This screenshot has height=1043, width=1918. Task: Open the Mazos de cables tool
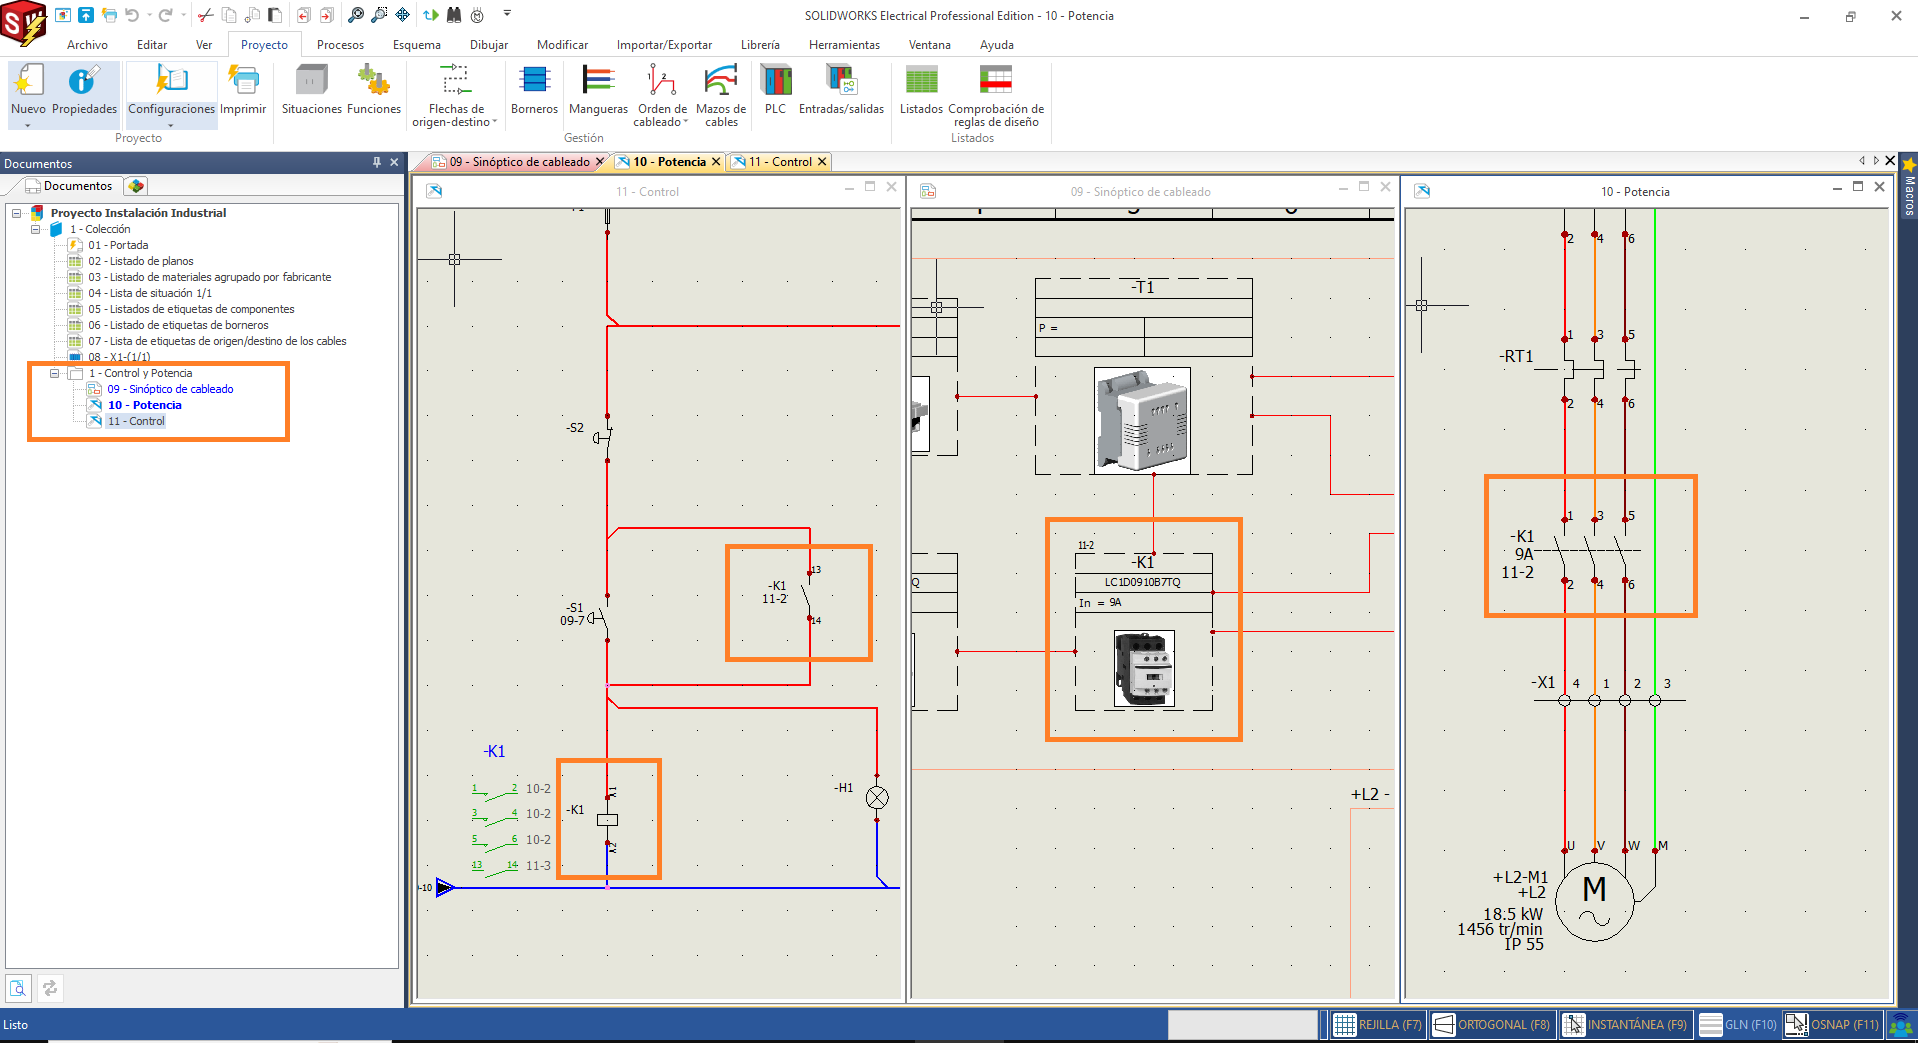tap(722, 95)
